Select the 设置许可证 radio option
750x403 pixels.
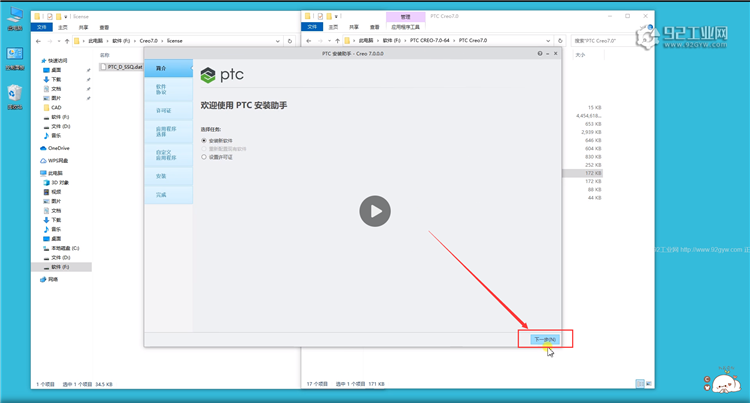point(204,157)
